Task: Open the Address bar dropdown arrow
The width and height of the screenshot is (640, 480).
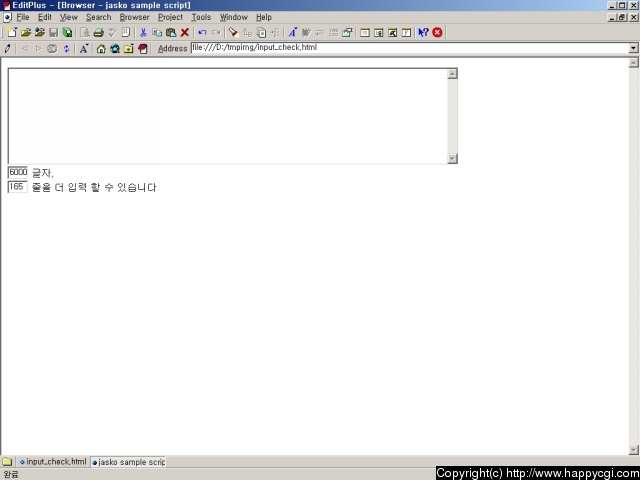Action: pyautogui.click(x=633, y=48)
